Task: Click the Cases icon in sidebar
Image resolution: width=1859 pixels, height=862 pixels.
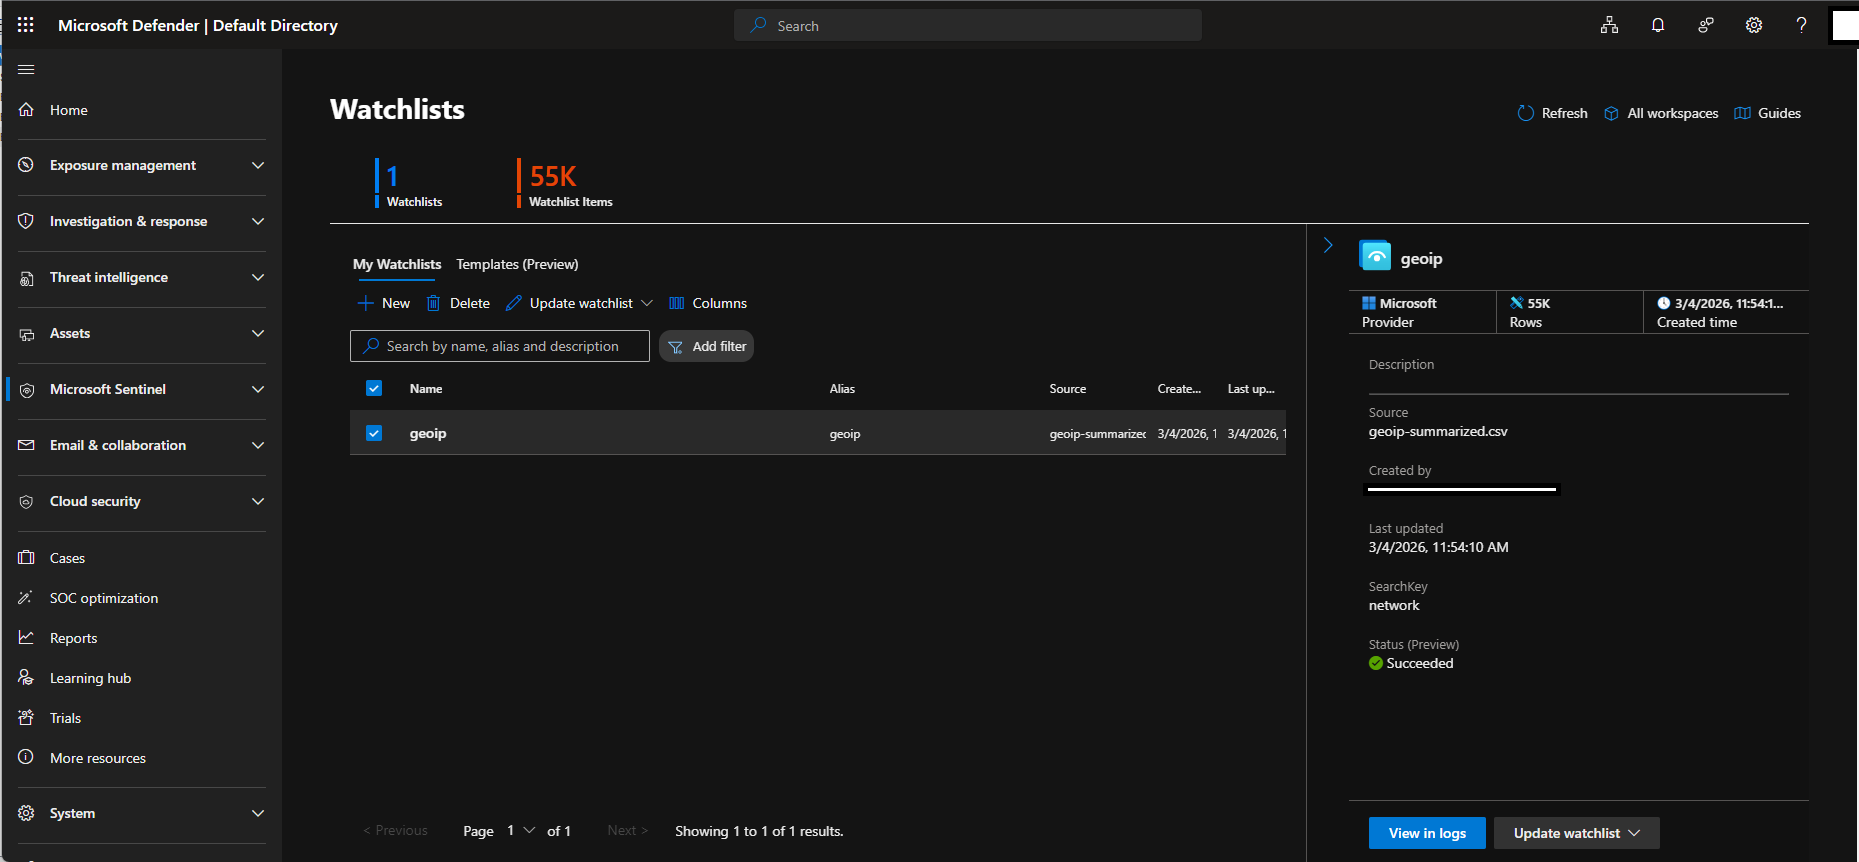Action: tap(26, 557)
